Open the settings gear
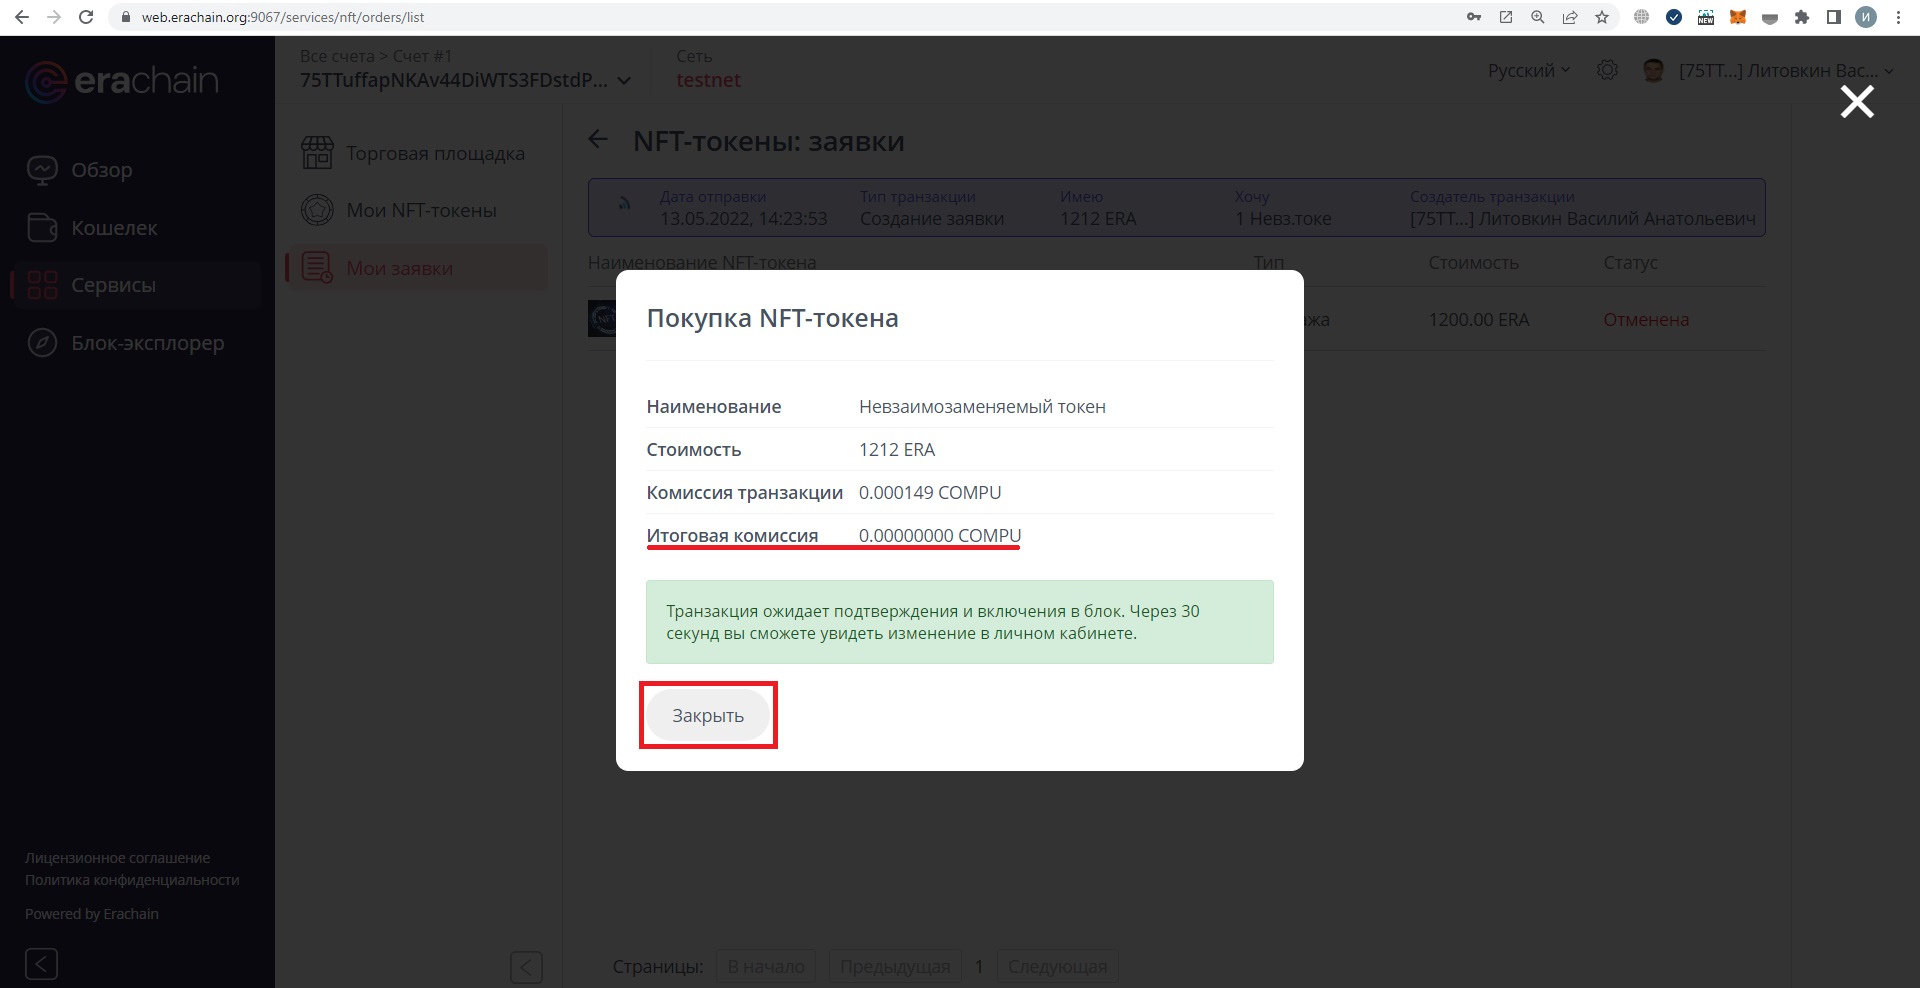The height and width of the screenshot is (988, 1920). [1608, 70]
